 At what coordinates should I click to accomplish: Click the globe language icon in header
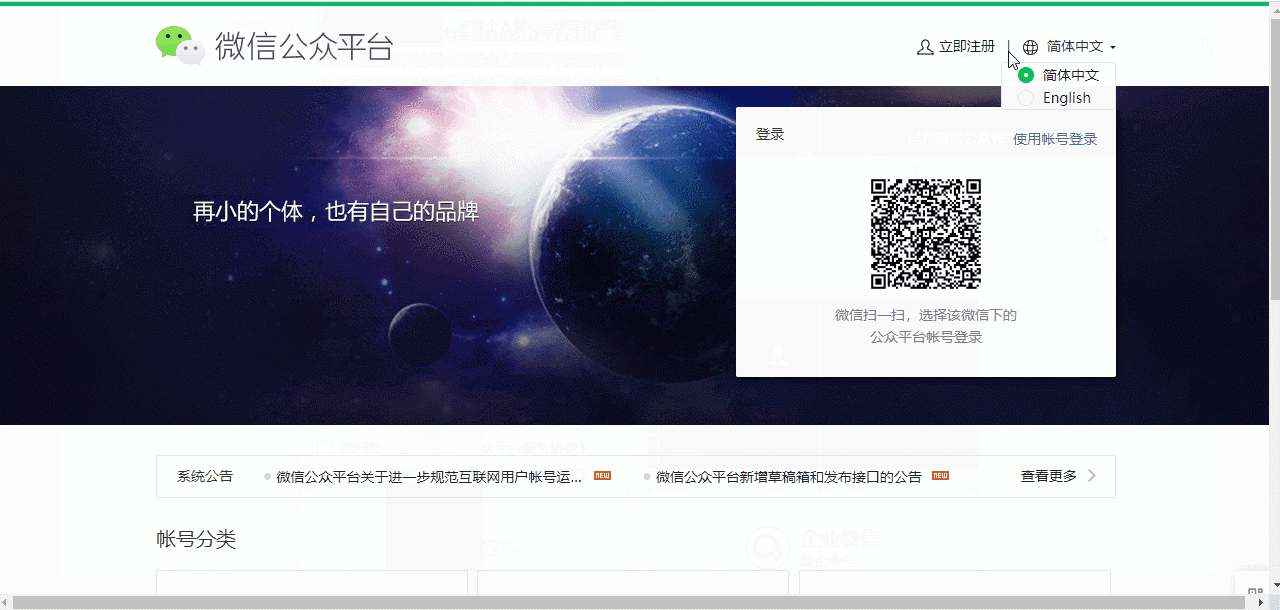point(1030,46)
